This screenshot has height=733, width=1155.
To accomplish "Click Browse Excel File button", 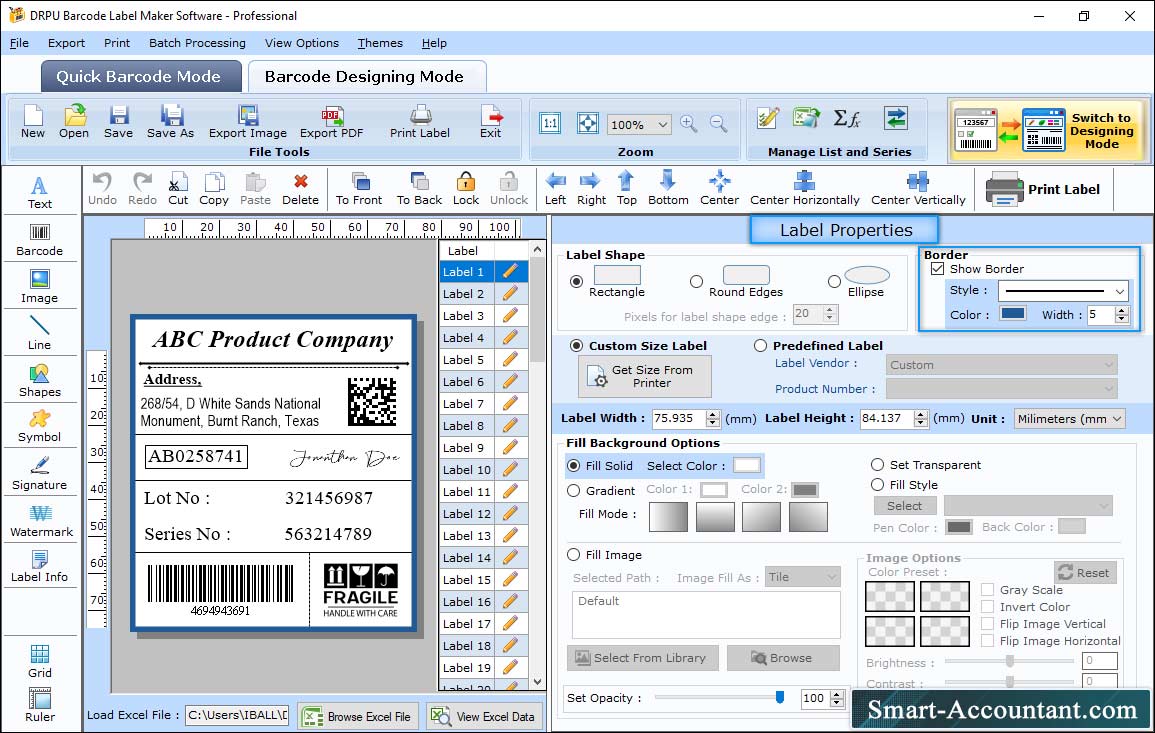I will (x=359, y=716).
